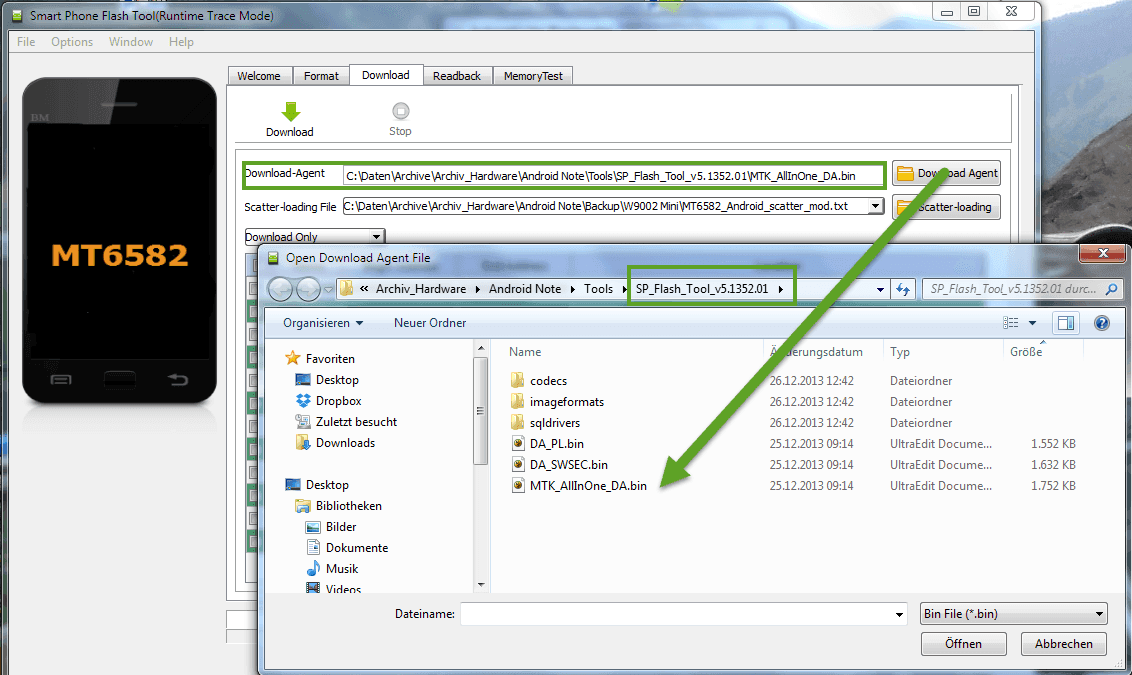Sort files by the Name column header

tap(525, 352)
